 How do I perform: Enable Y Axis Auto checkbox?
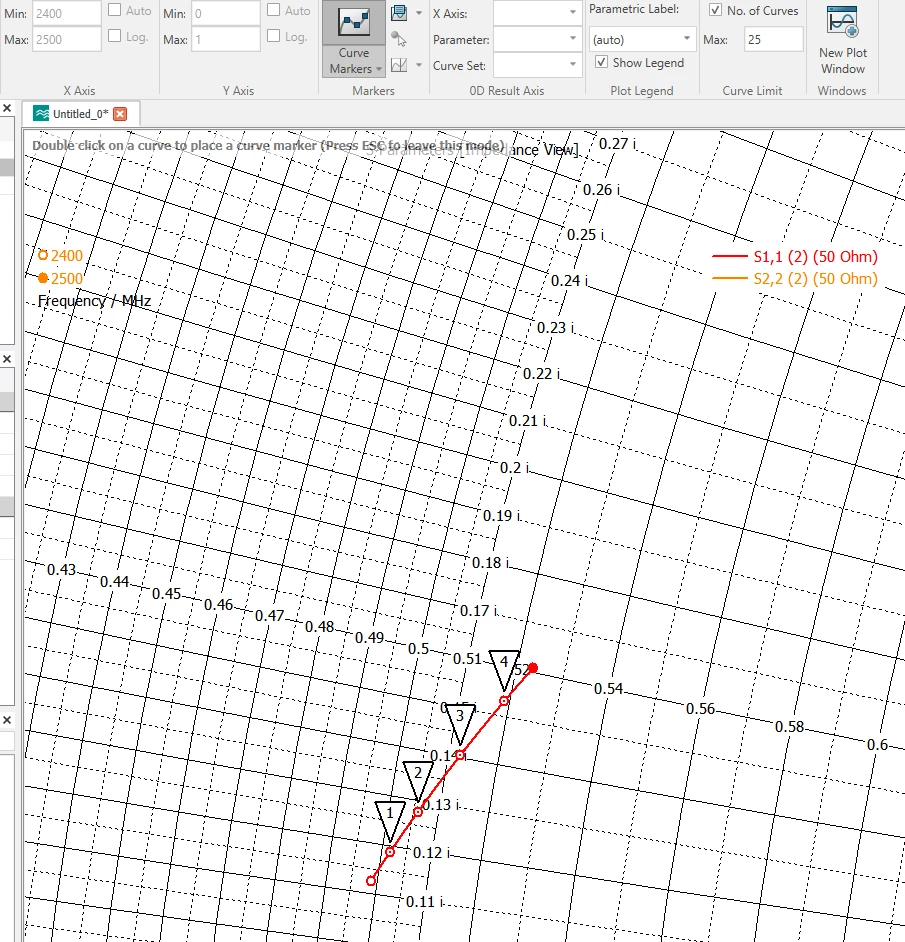[273, 10]
